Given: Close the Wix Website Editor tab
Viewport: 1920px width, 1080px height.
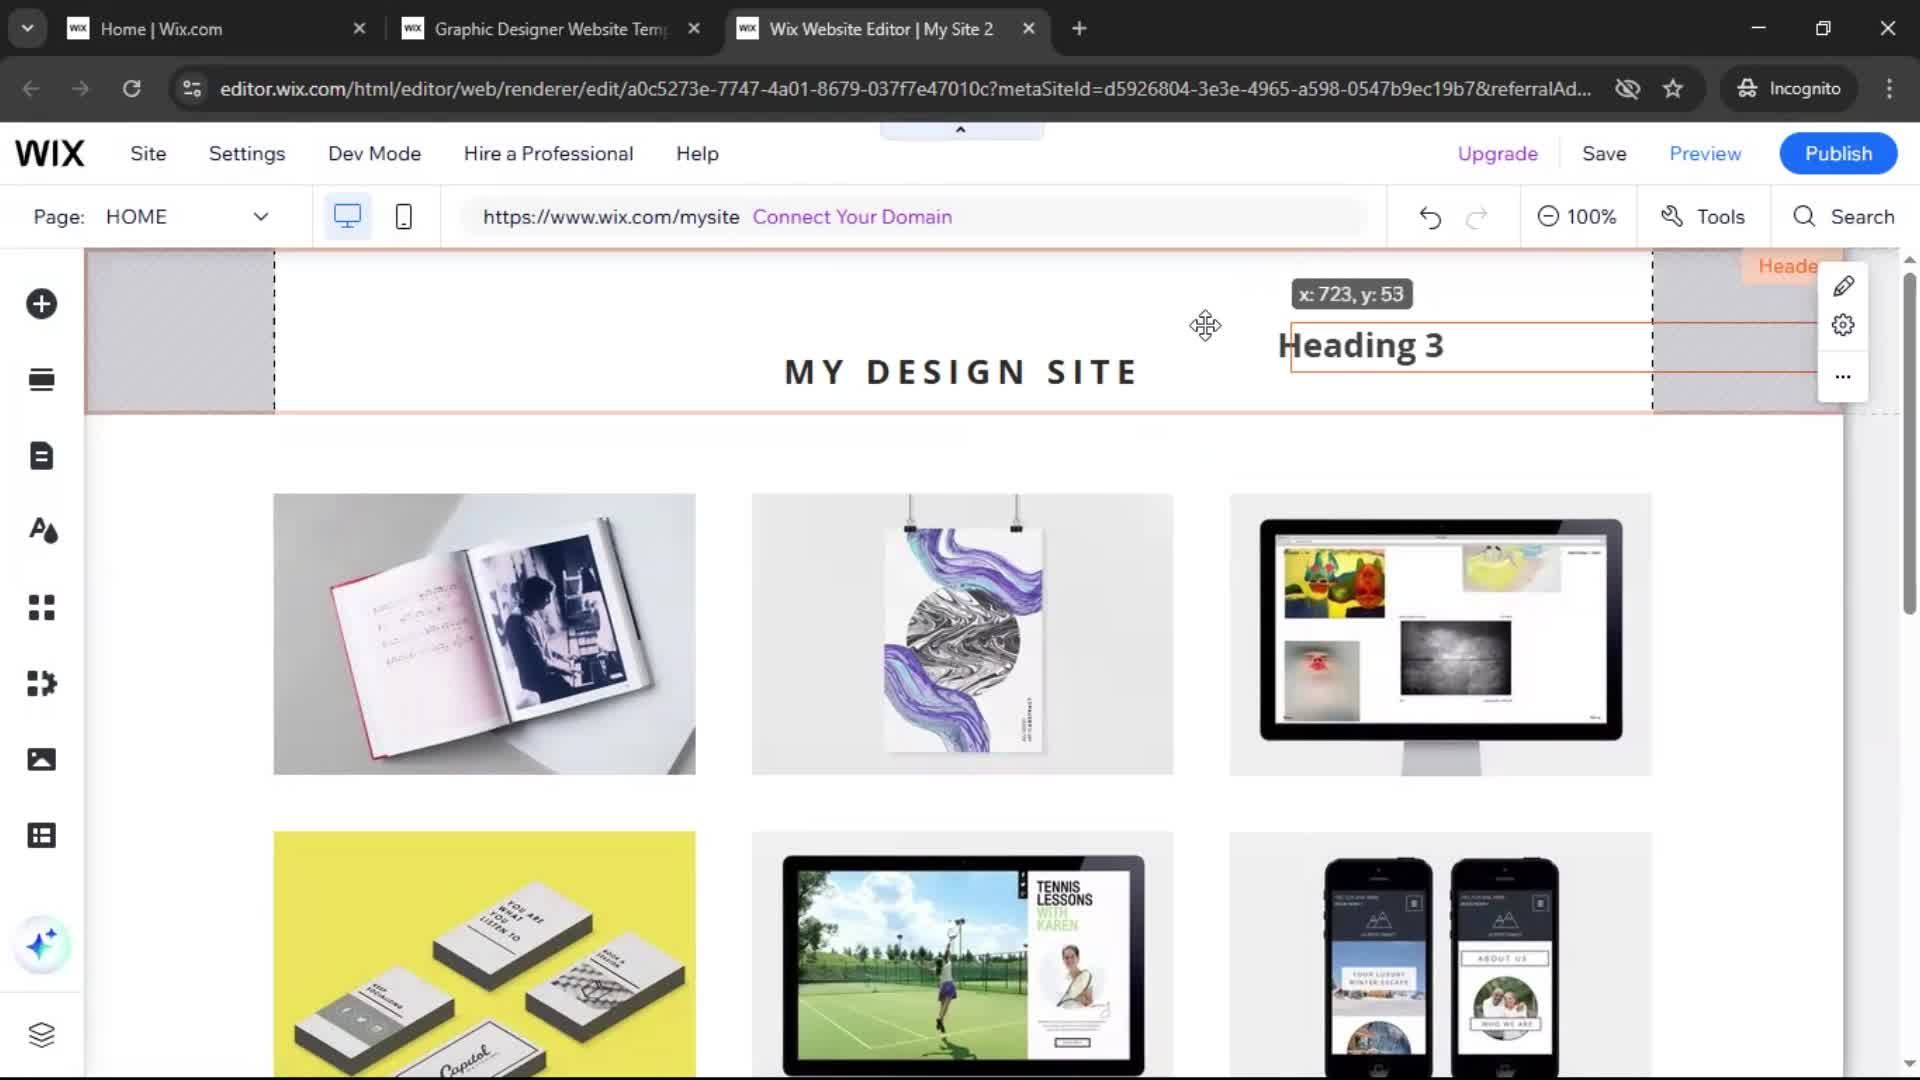Looking at the screenshot, I should 1028,29.
